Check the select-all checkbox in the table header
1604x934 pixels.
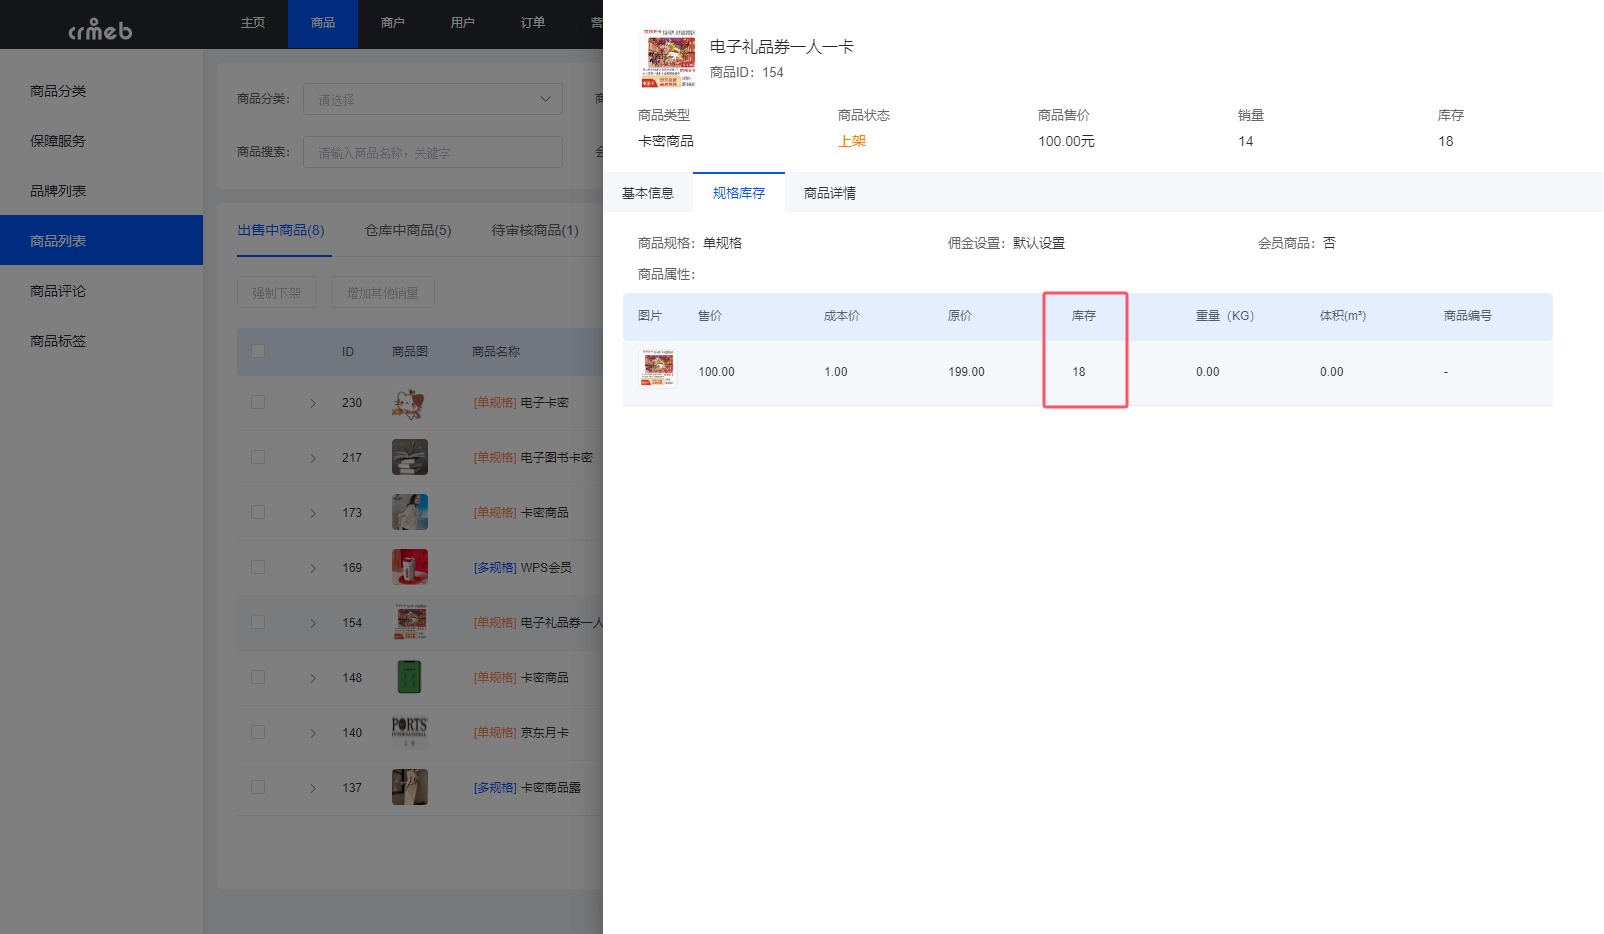[x=258, y=351]
